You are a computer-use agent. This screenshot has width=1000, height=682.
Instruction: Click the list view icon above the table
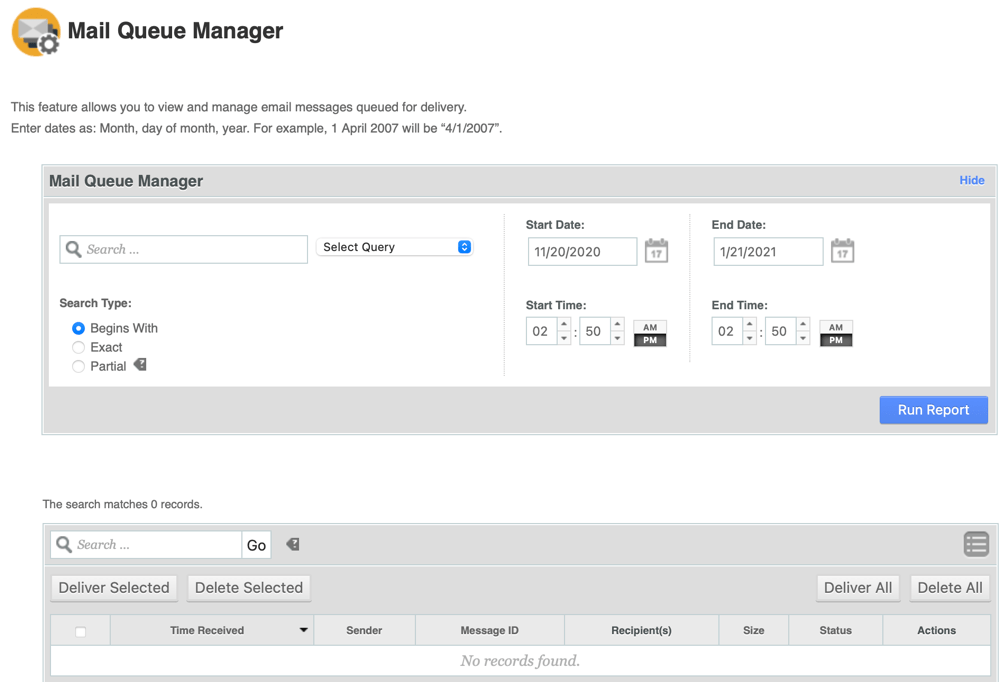[x=975, y=543]
